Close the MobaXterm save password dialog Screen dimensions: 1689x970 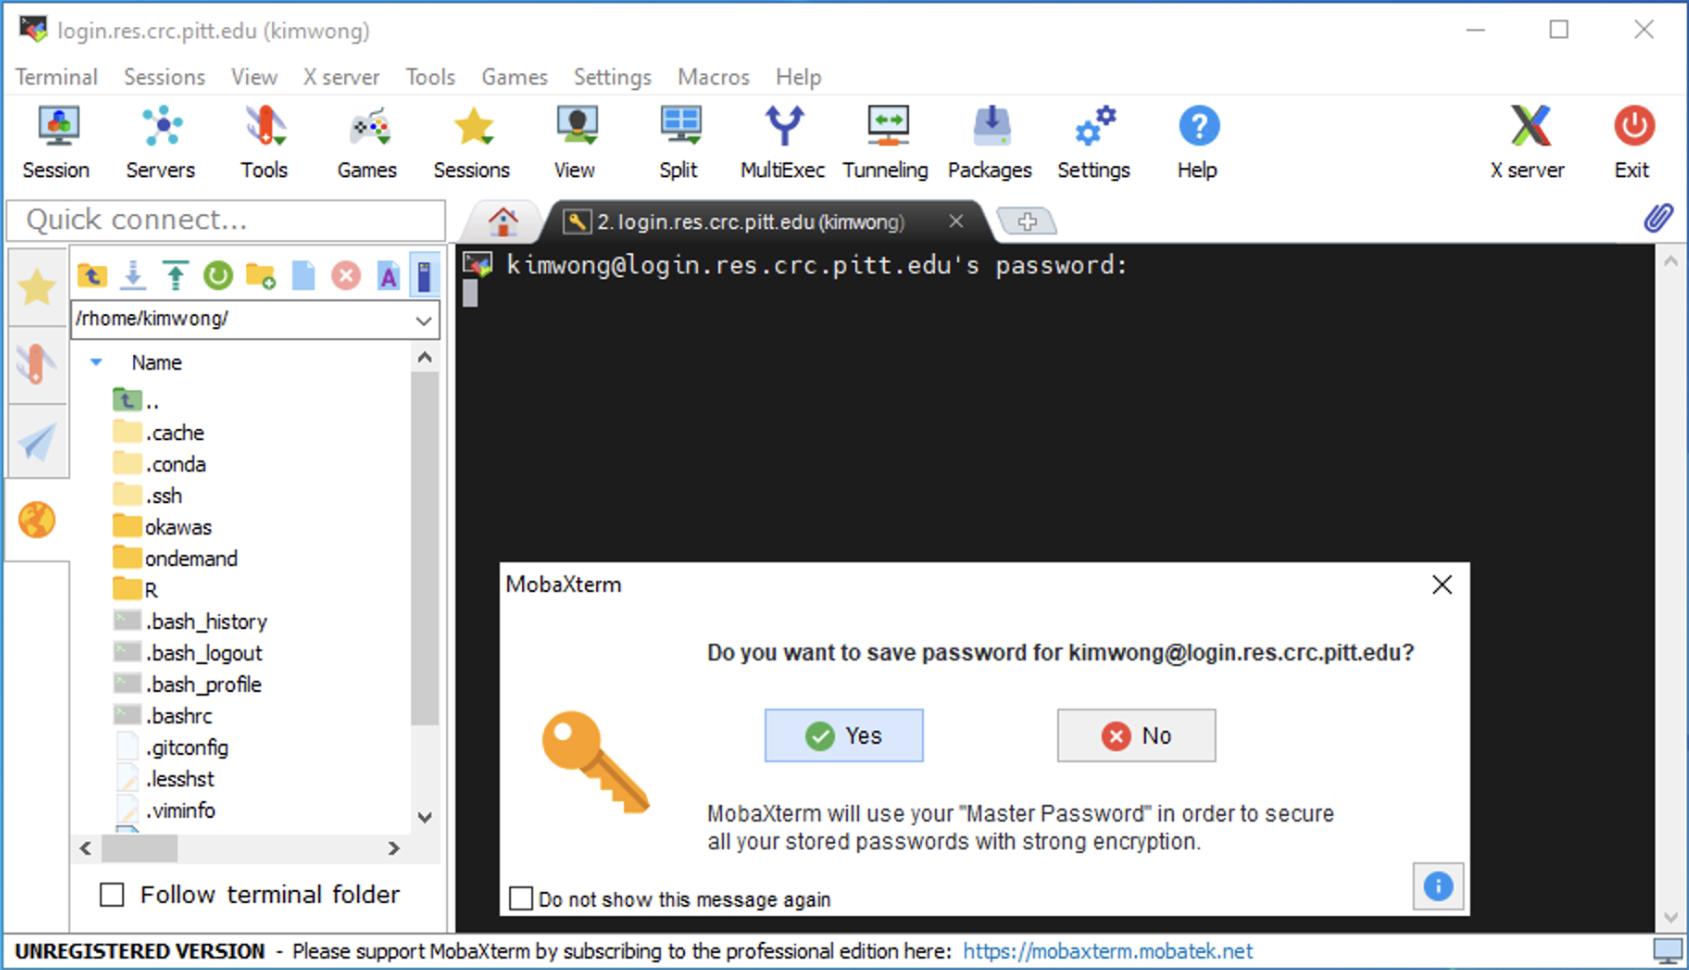(1442, 585)
